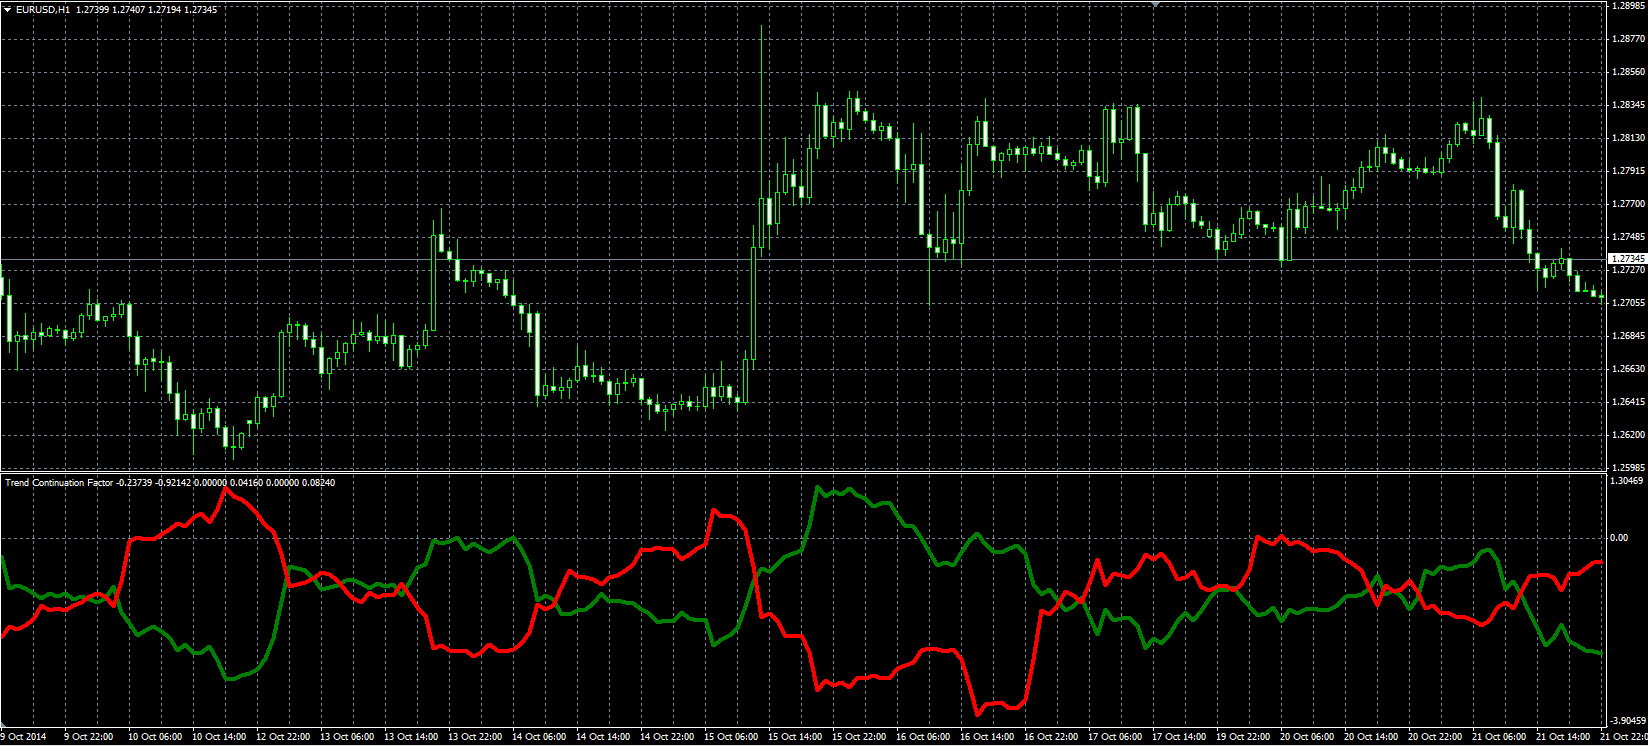Click the dropdown triangle beside EURUSD,H1

(x=7, y=9)
